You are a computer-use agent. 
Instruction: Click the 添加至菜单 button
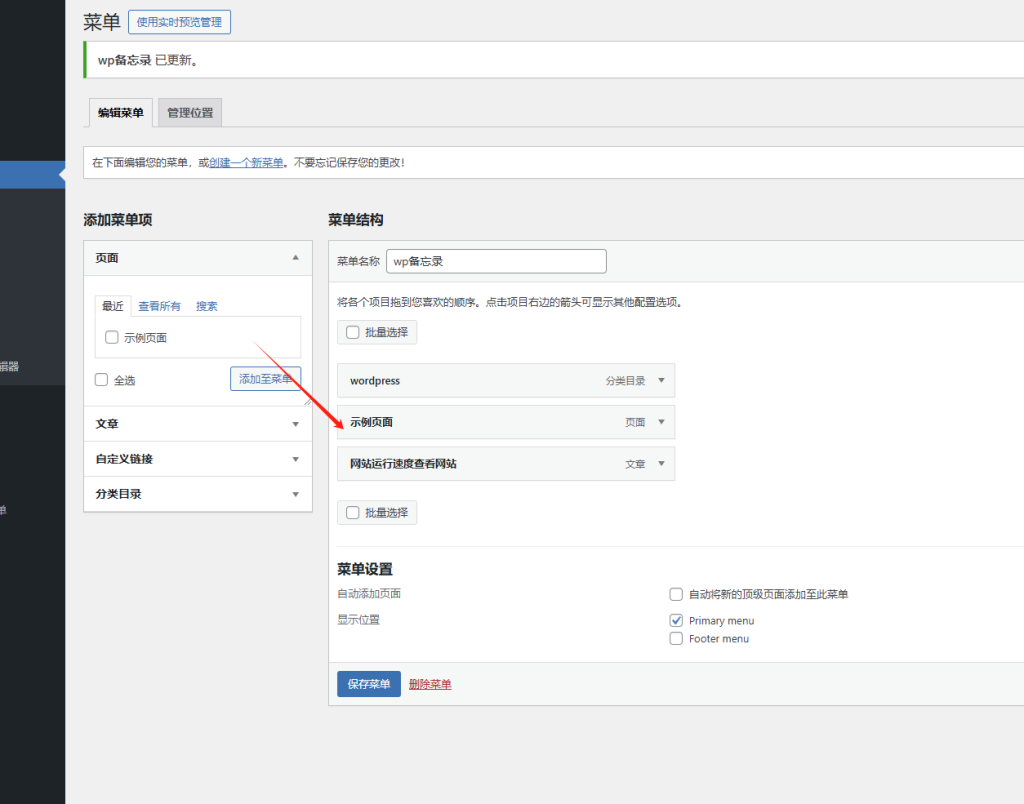[x=265, y=379]
